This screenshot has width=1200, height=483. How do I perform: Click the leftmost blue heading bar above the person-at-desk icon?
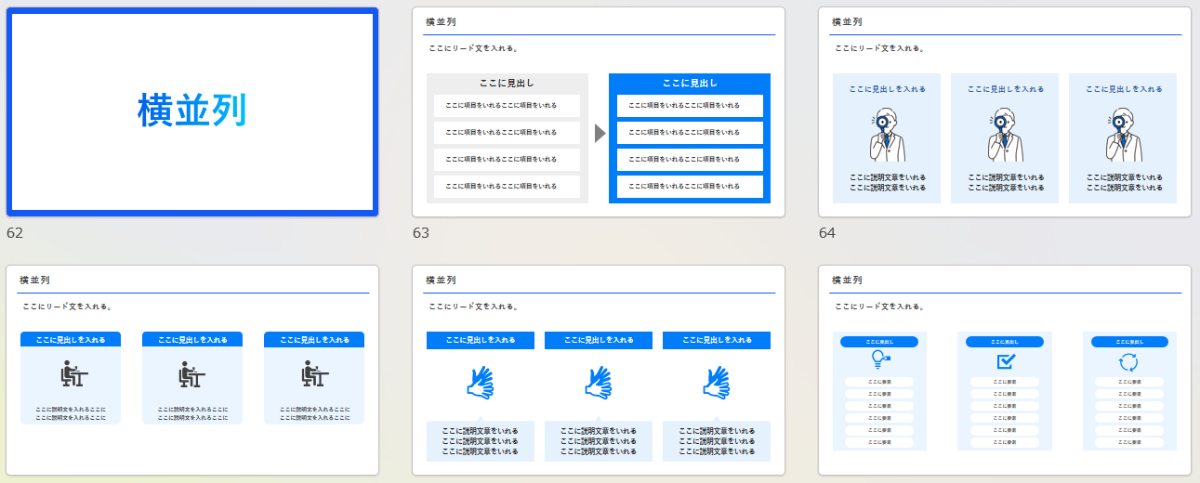point(71,340)
